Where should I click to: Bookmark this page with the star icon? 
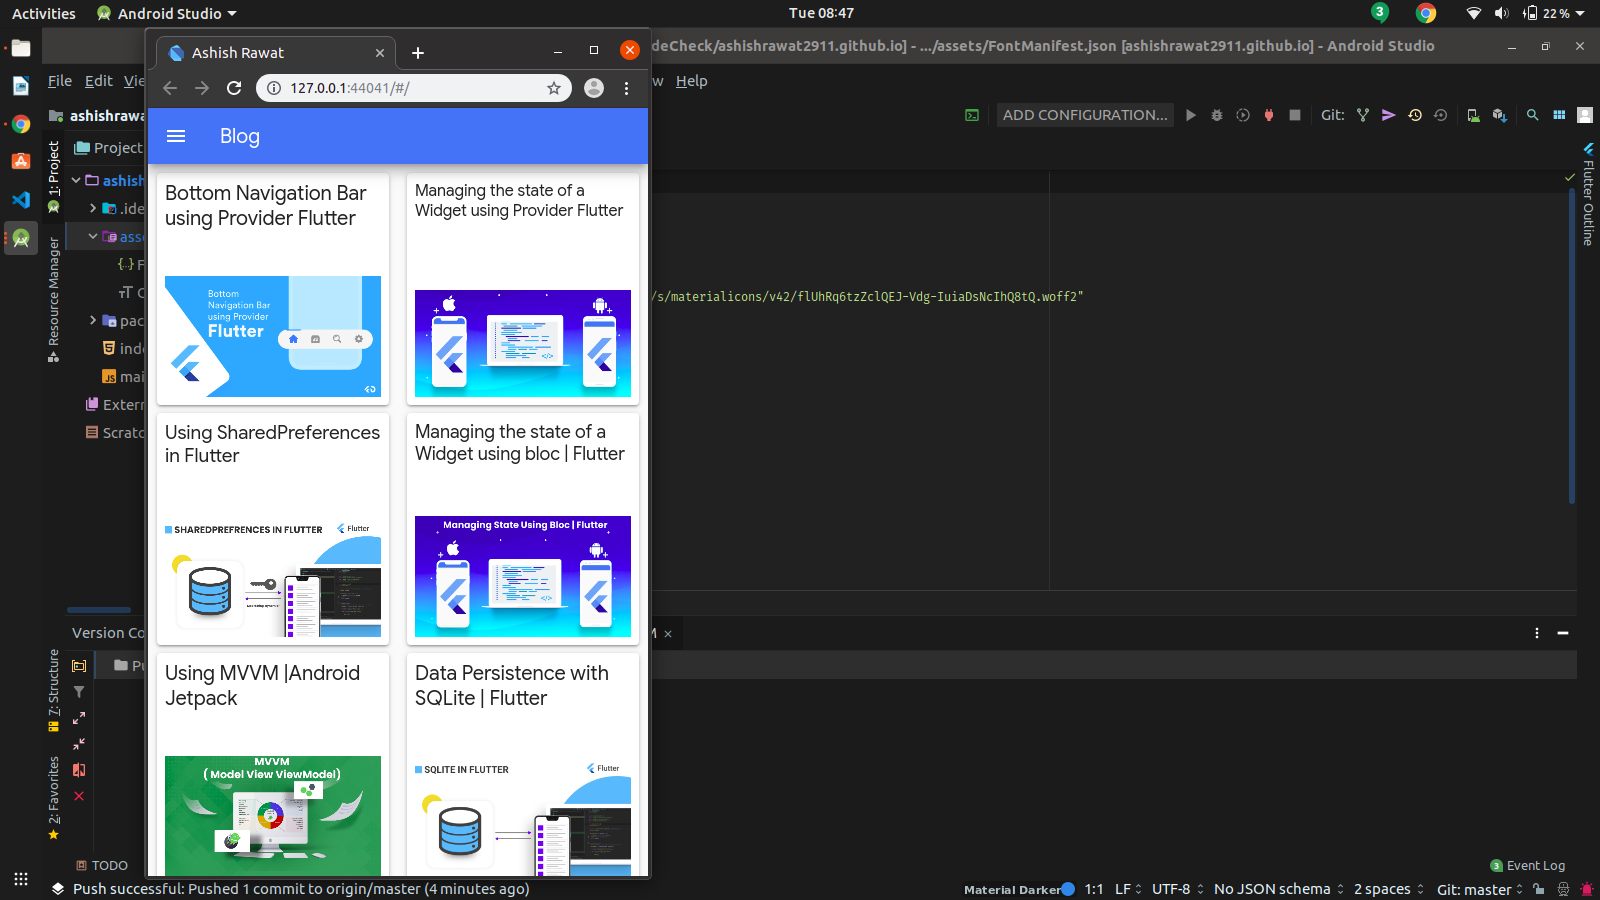point(554,88)
